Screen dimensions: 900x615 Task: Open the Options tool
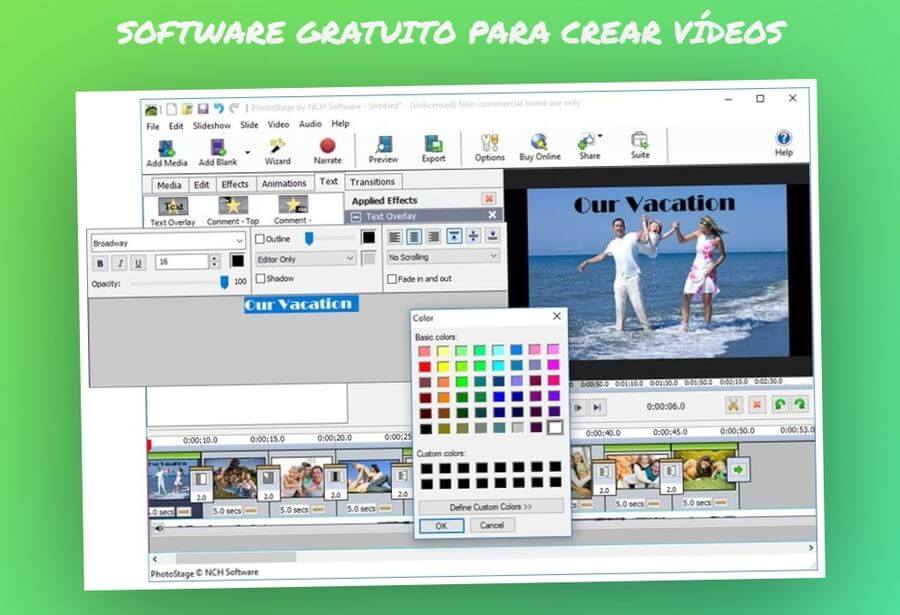[x=490, y=148]
